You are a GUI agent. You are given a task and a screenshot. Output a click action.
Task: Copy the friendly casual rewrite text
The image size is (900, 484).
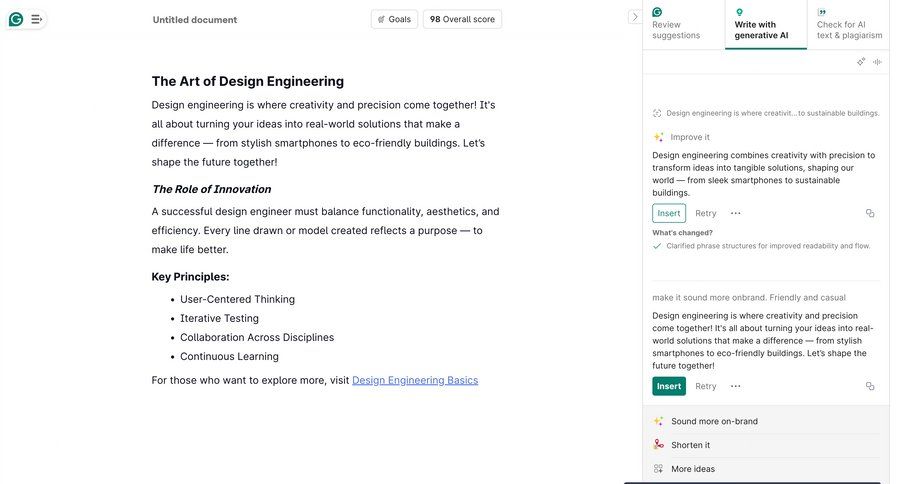(870, 386)
